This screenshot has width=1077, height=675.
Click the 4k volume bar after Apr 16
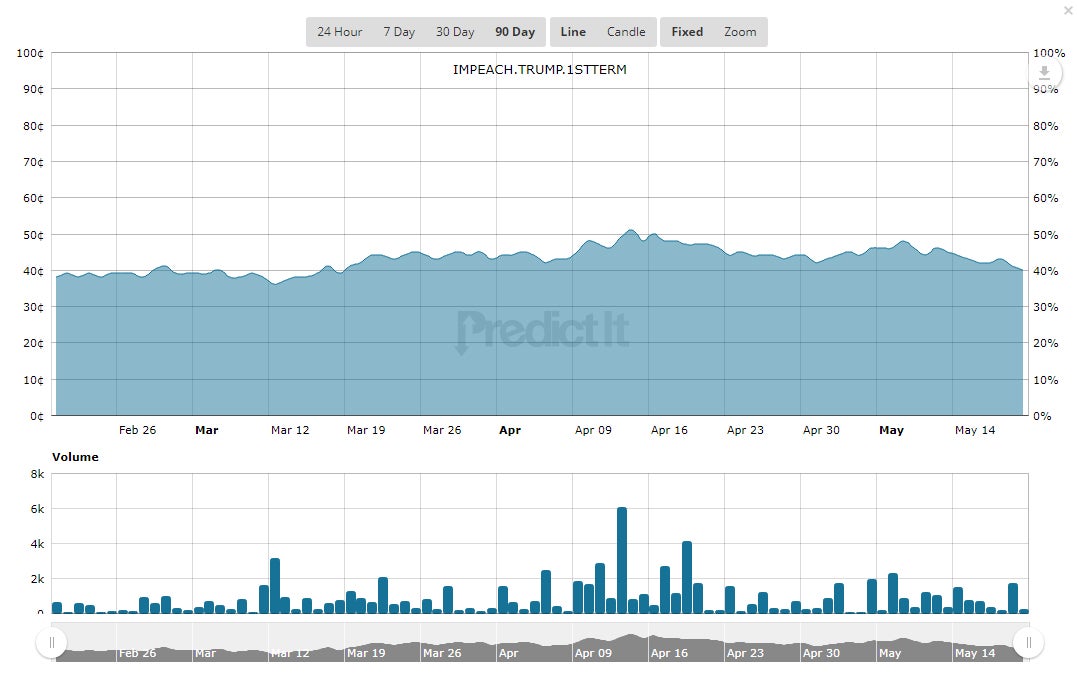(687, 577)
